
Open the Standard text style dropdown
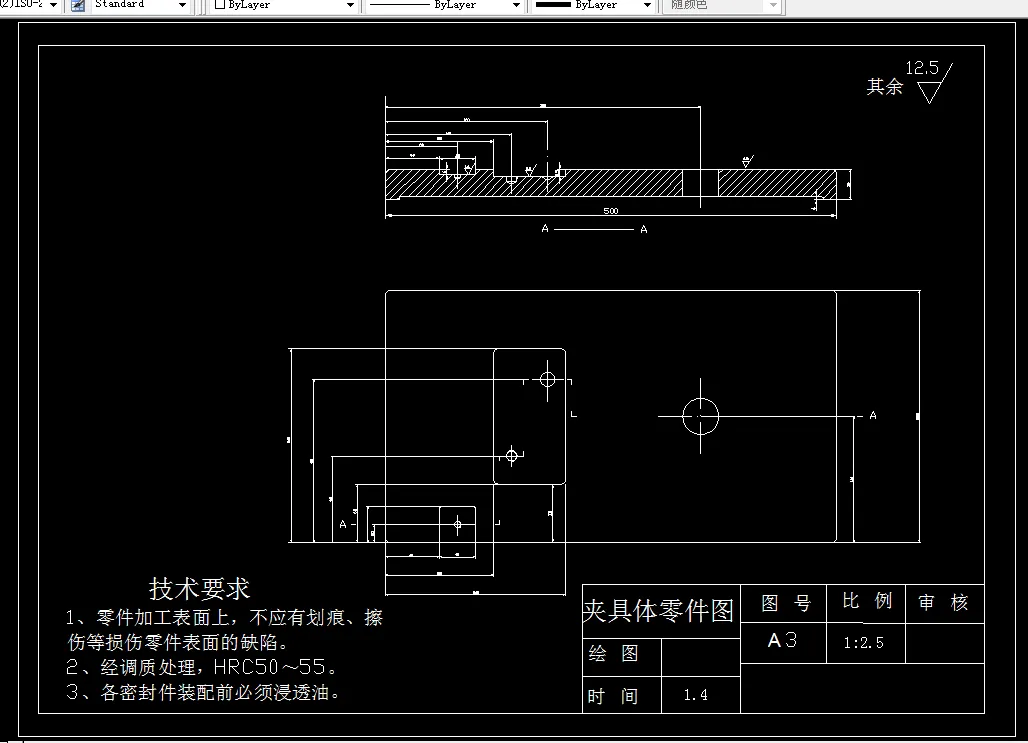(183, 5)
